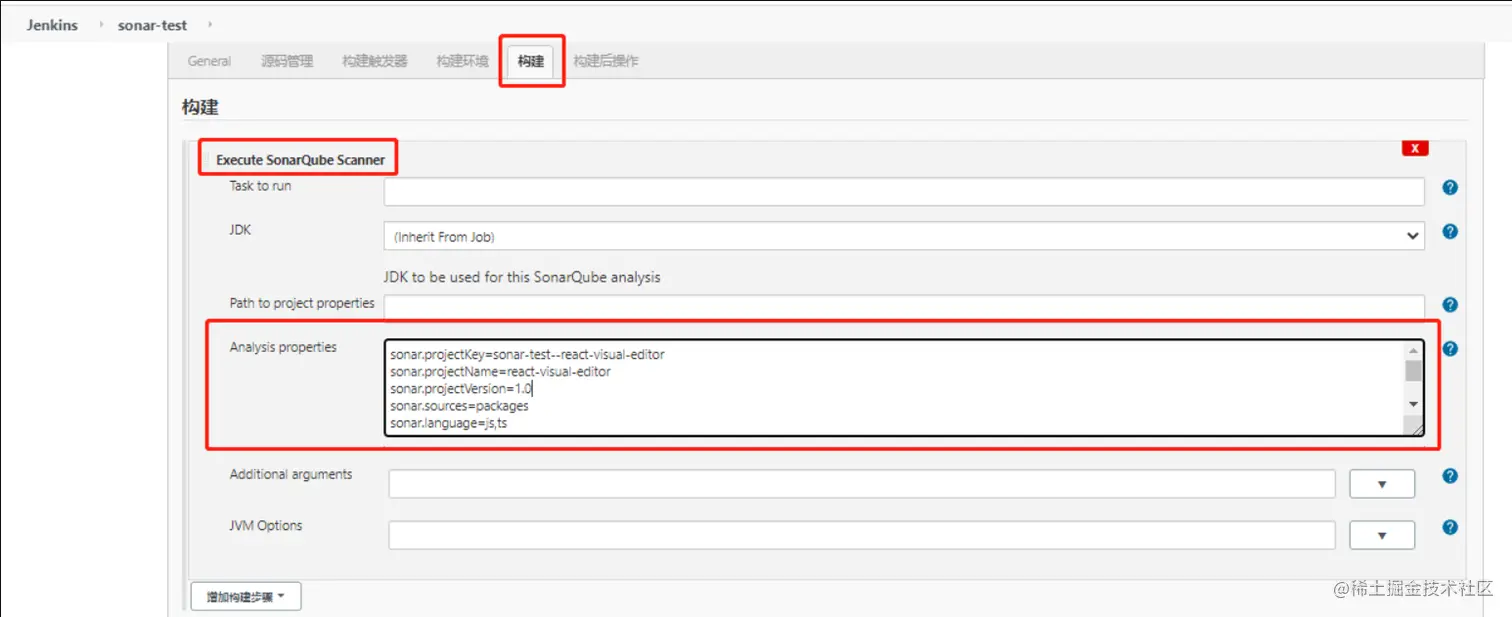Open help for JVM Options
Viewport: 1512px width, 617px height.
1450,527
